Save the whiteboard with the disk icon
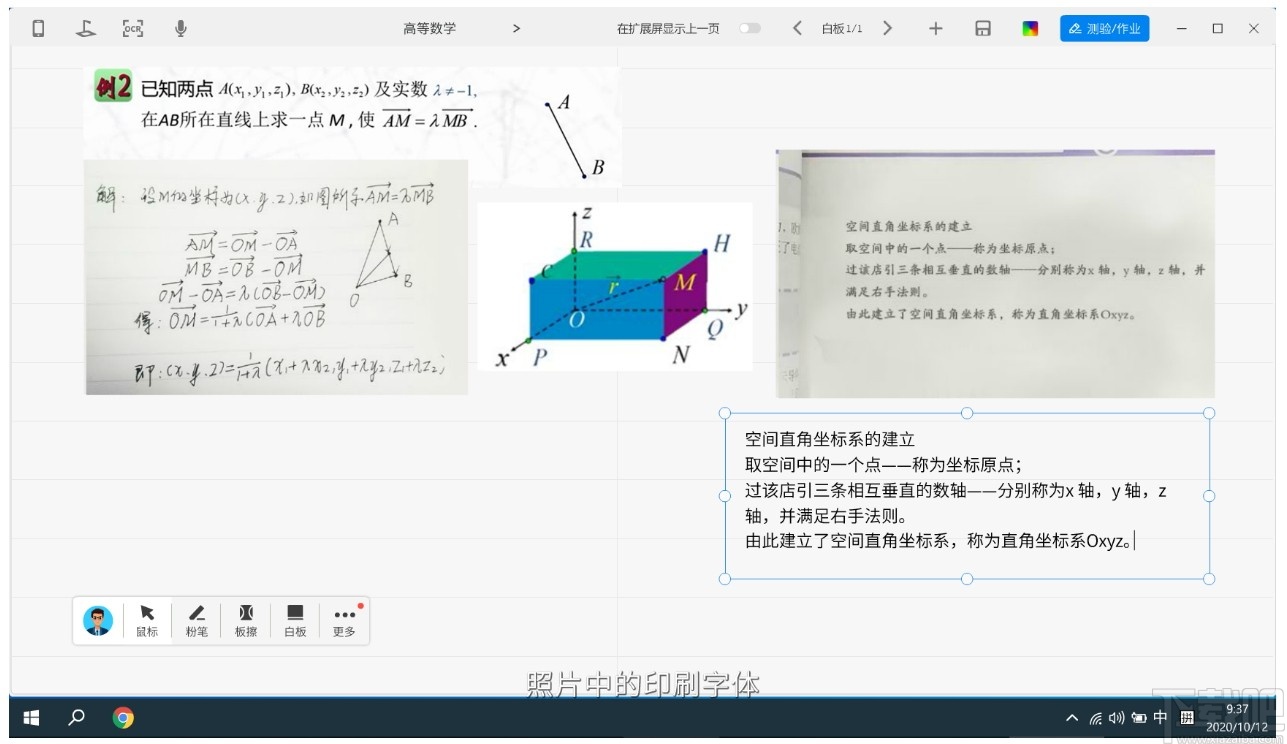The width and height of the screenshot is (1287, 744). [983, 28]
